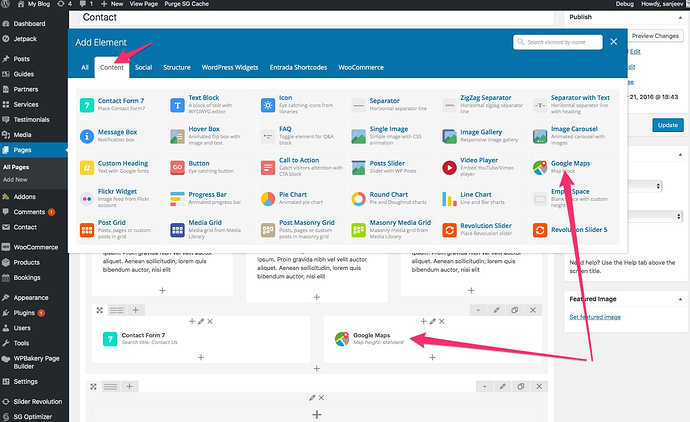The width and height of the screenshot is (690, 422).
Task: Open Comments in the admin sidebar
Action: tap(29, 212)
